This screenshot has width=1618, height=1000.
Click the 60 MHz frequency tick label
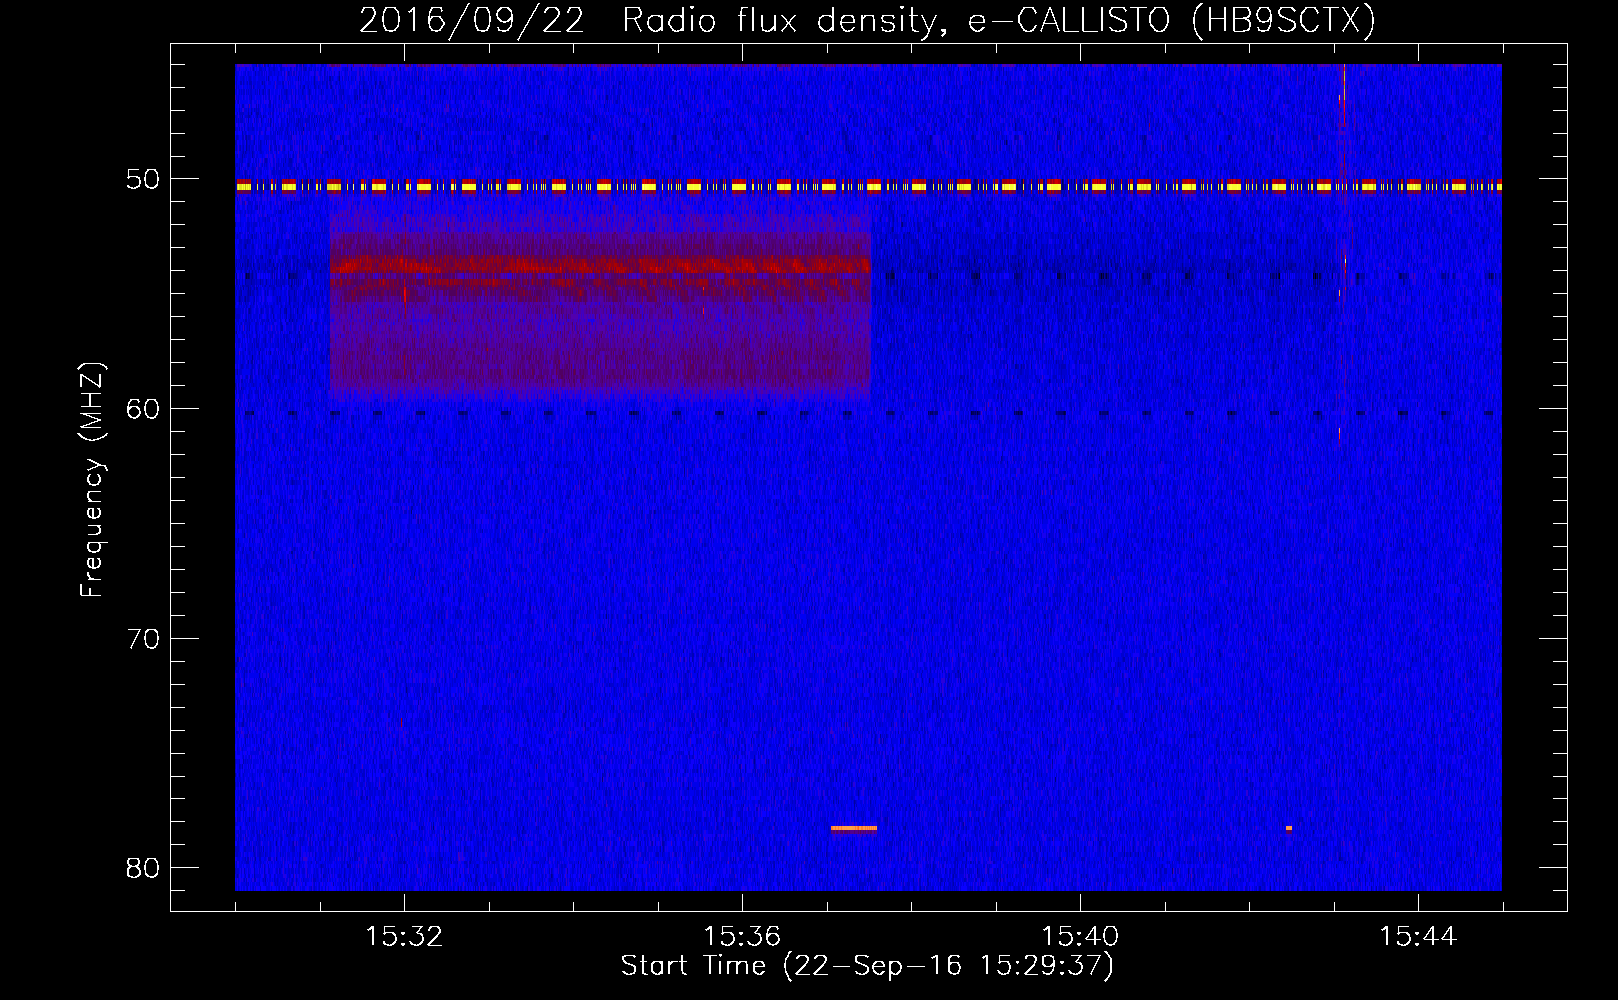(x=143, y=408)
